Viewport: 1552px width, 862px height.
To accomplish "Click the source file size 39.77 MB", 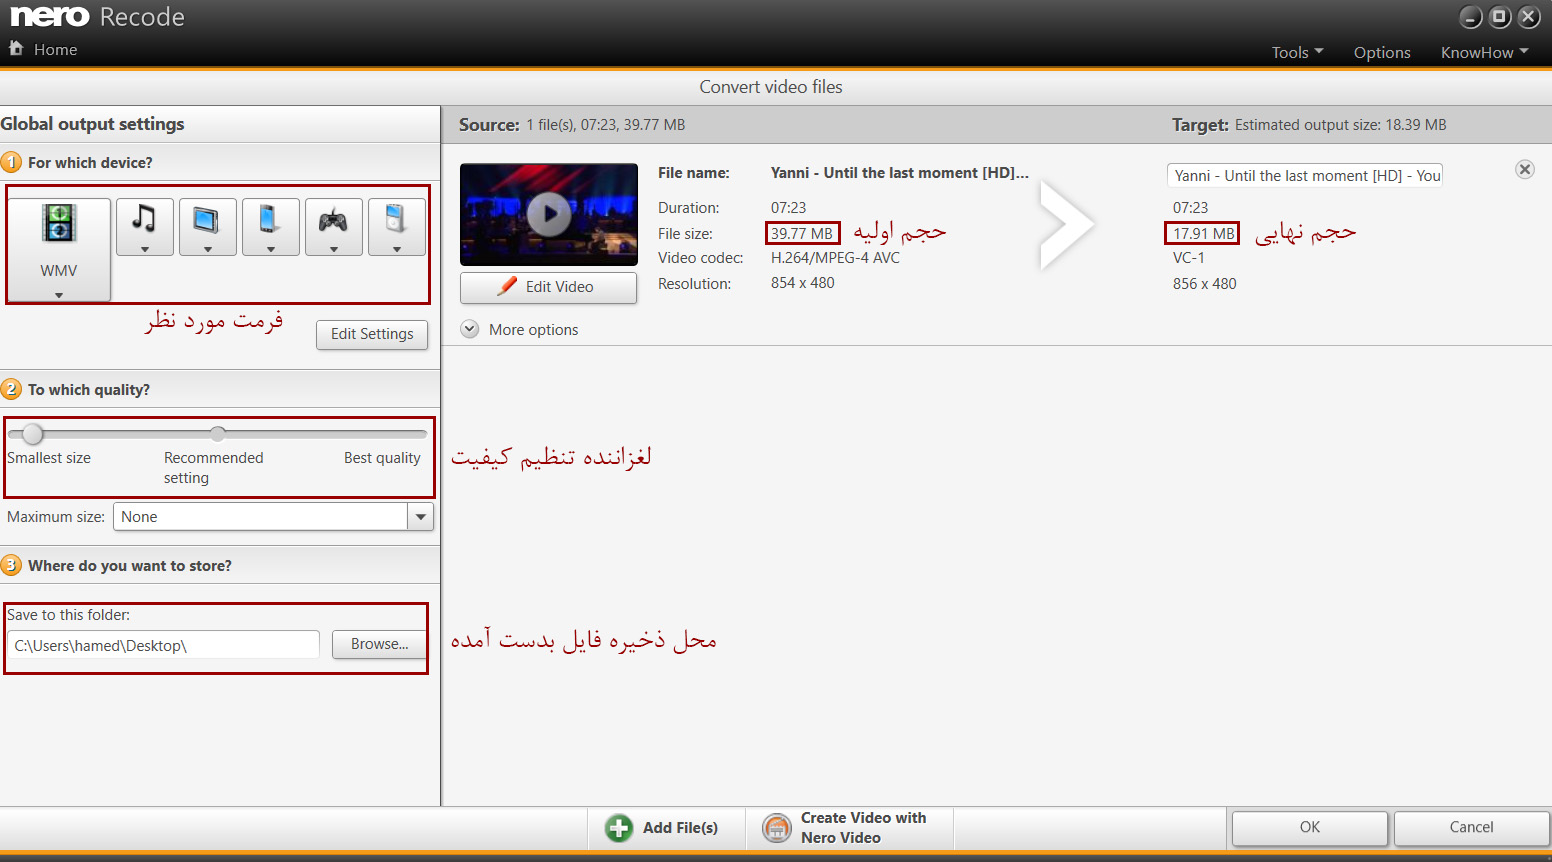I will 802,233.
